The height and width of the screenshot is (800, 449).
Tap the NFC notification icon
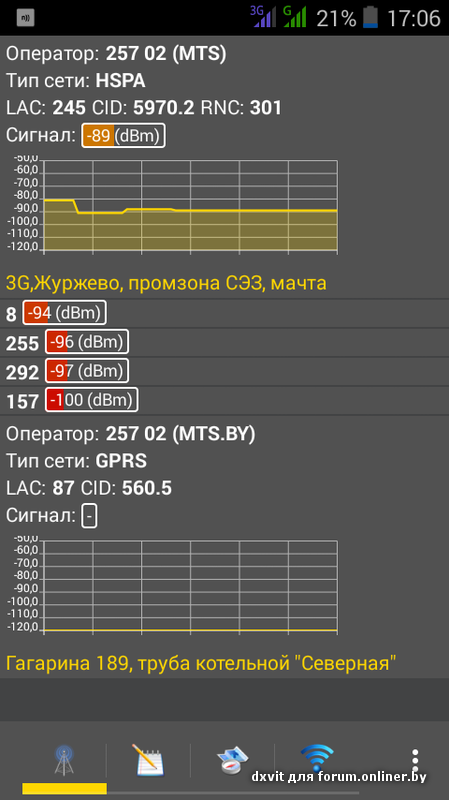(25, 18)
